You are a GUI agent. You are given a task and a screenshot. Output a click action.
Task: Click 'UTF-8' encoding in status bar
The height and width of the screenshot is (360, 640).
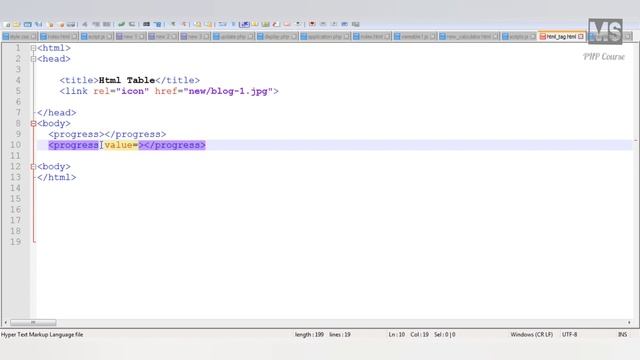tap(569, 334)
